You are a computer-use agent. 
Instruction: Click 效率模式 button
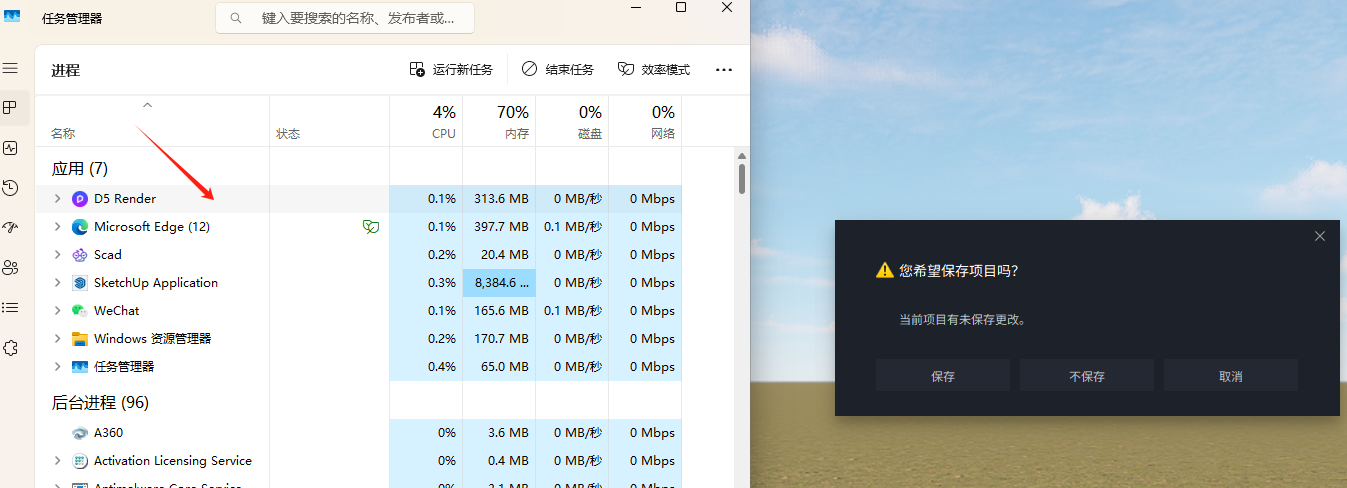tap(654, 69)
